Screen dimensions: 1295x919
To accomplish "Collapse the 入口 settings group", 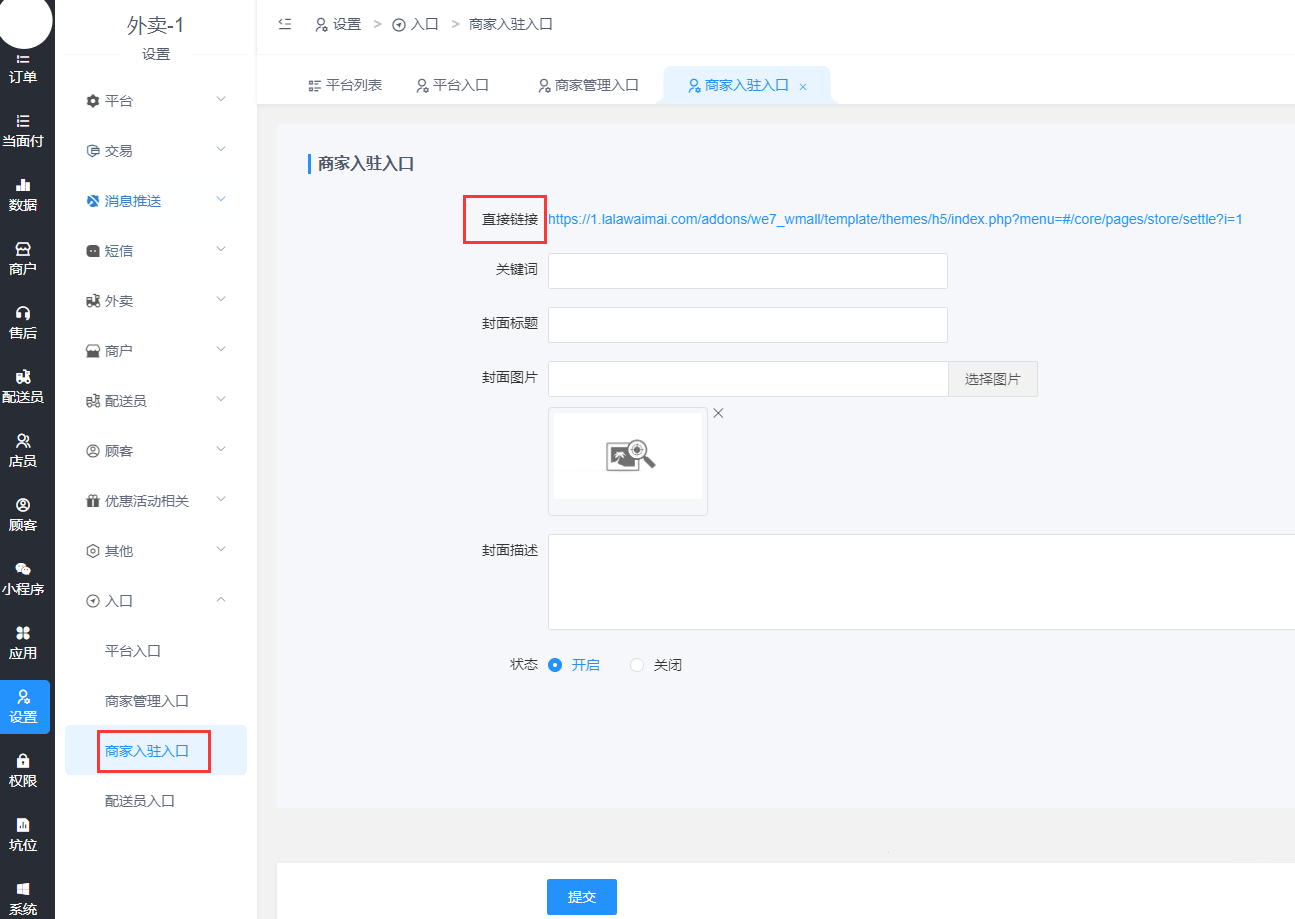I will point(156,600).
